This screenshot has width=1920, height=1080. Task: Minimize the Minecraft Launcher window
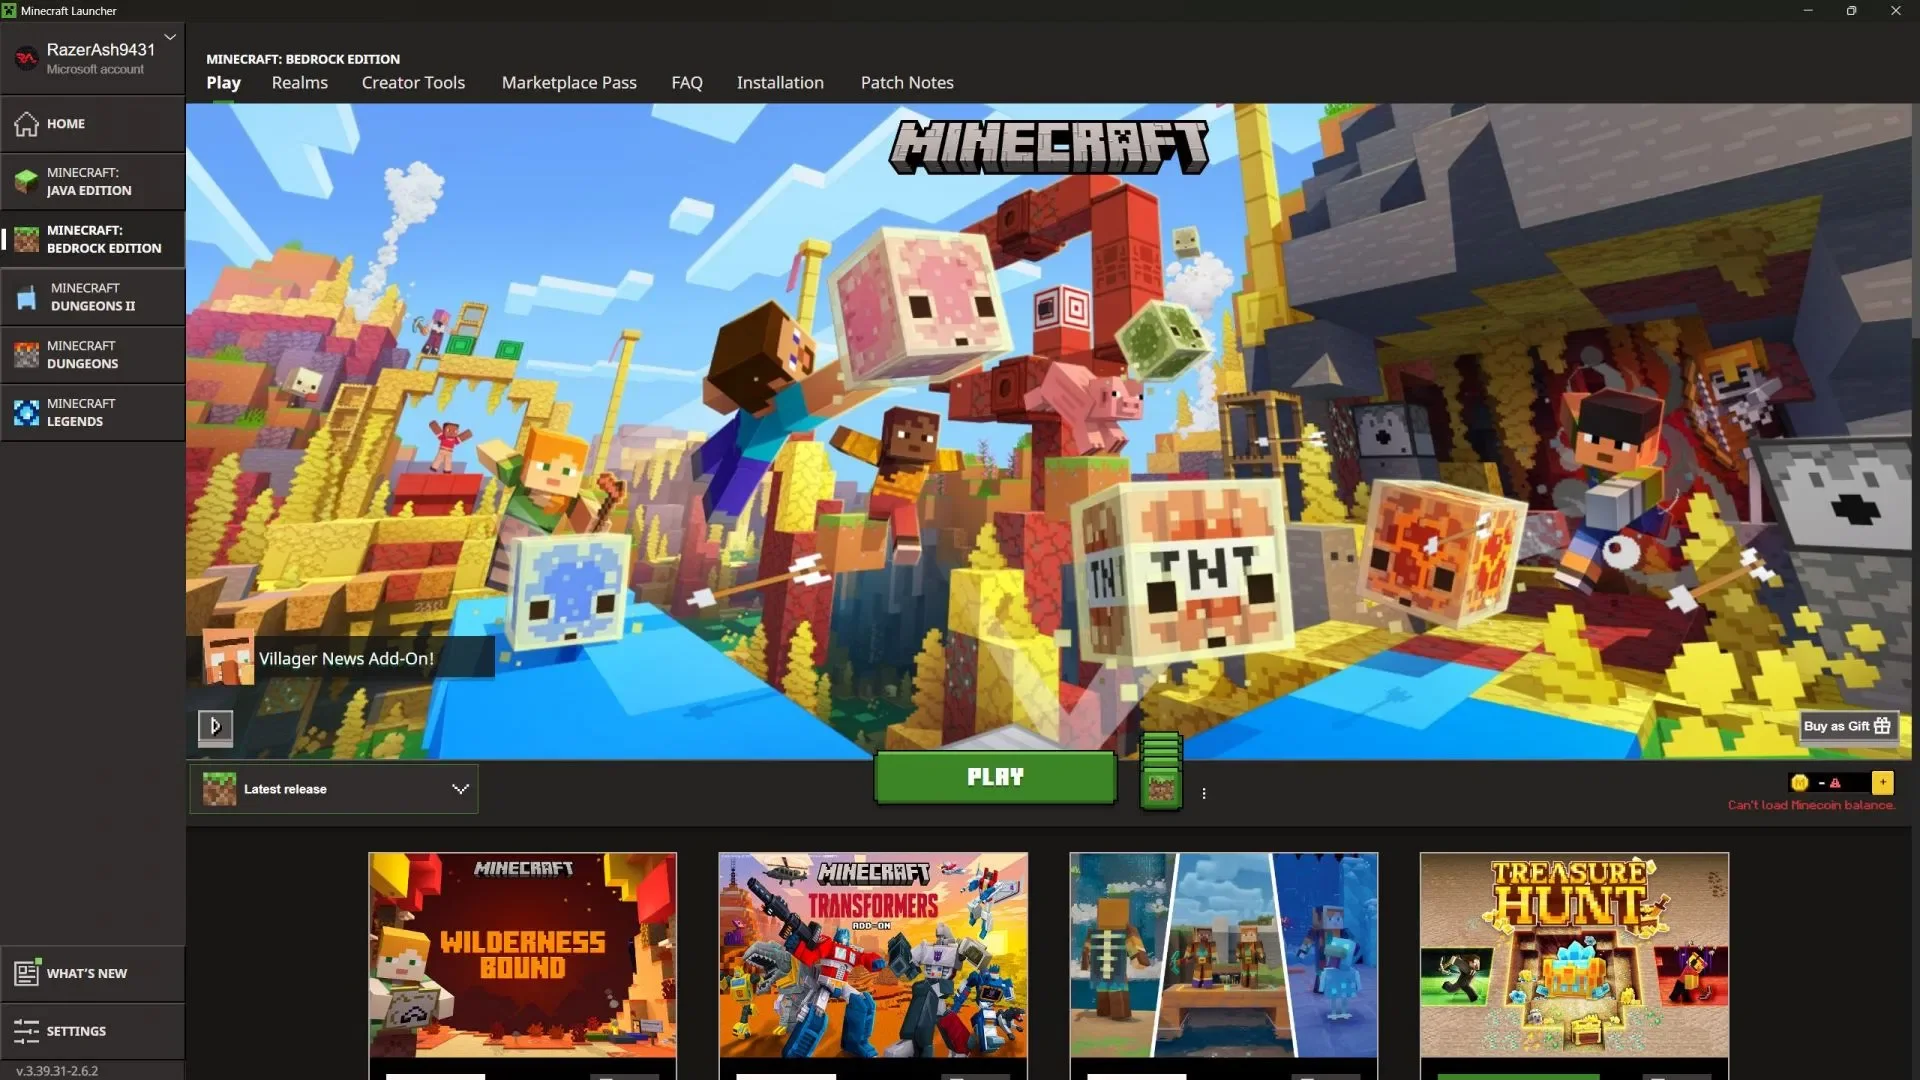(1808, 10)
